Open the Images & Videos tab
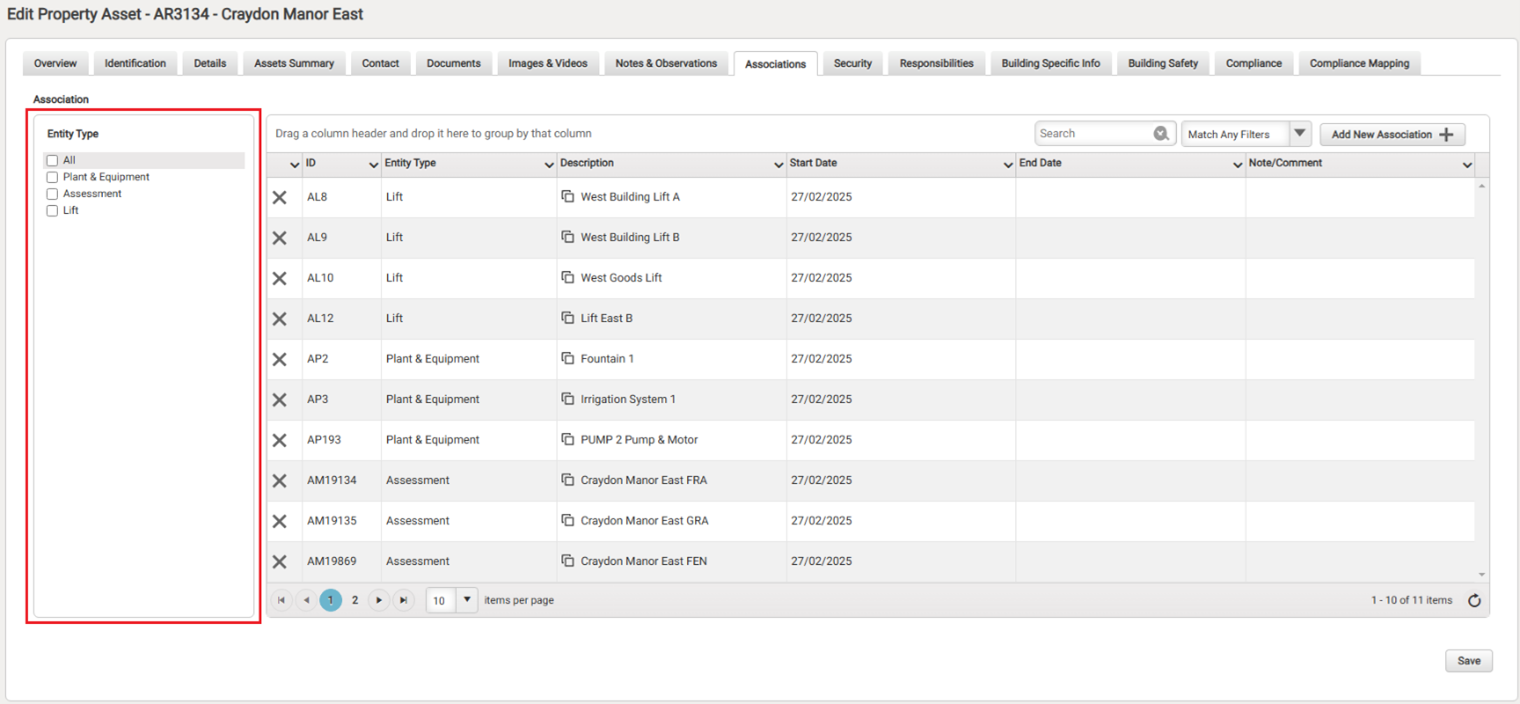This screenshot has height=704, width=1520. (548, 63)
